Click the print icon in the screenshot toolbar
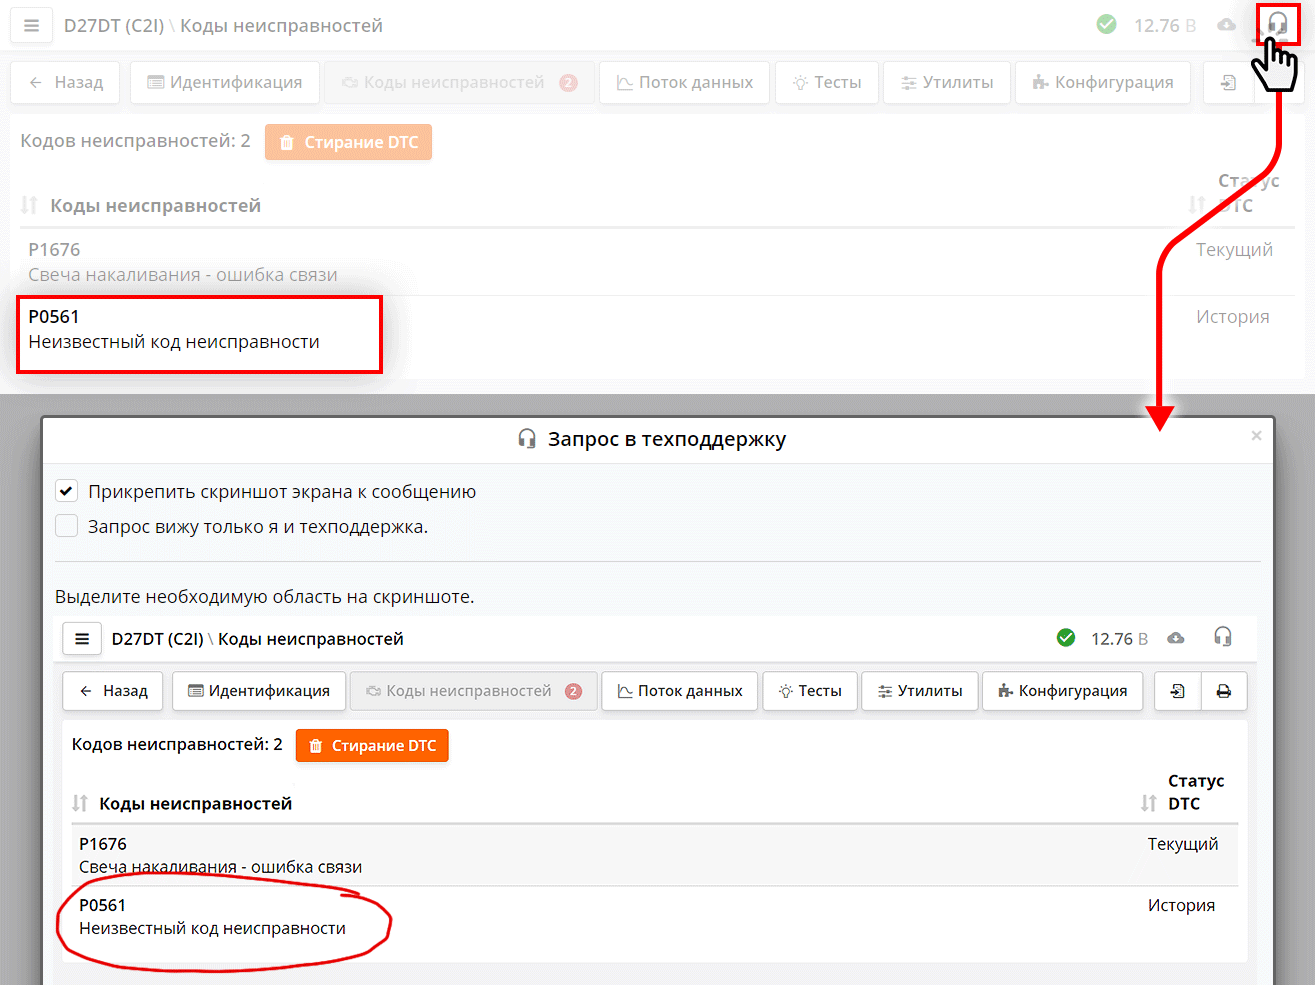Viewport: 1315px width, 985px height. 1223,691
